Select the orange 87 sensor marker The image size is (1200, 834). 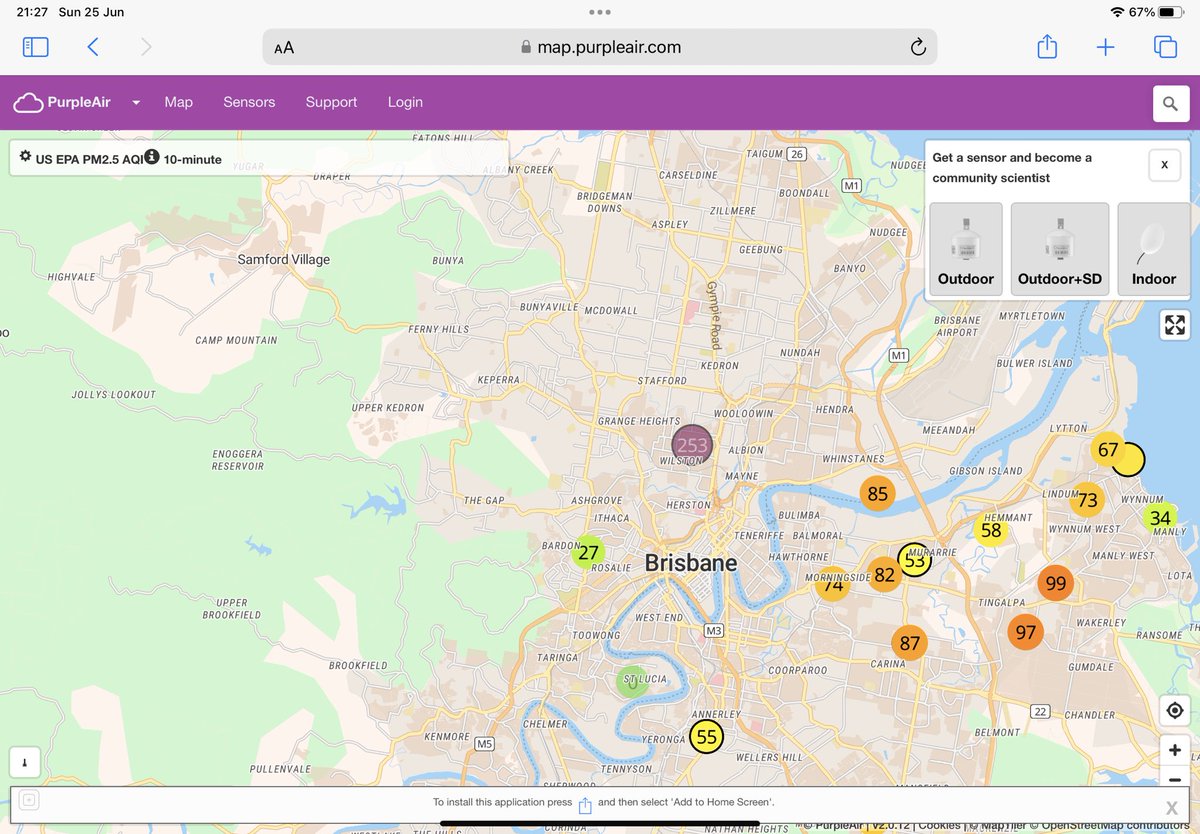909,643
